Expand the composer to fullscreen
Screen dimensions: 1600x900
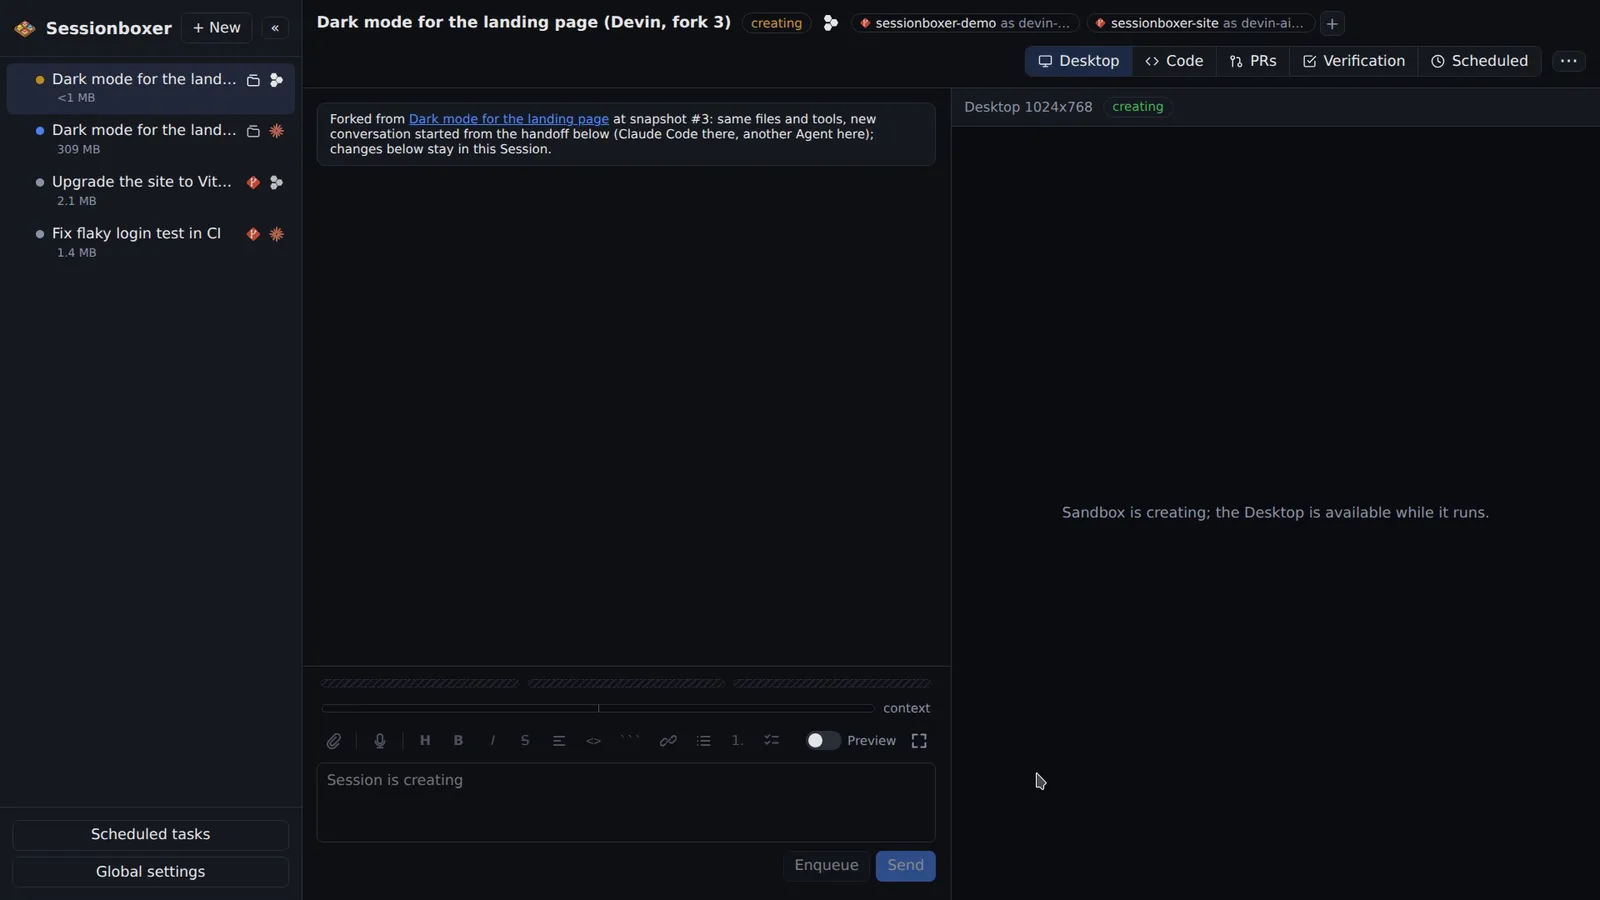click(919, 741)
